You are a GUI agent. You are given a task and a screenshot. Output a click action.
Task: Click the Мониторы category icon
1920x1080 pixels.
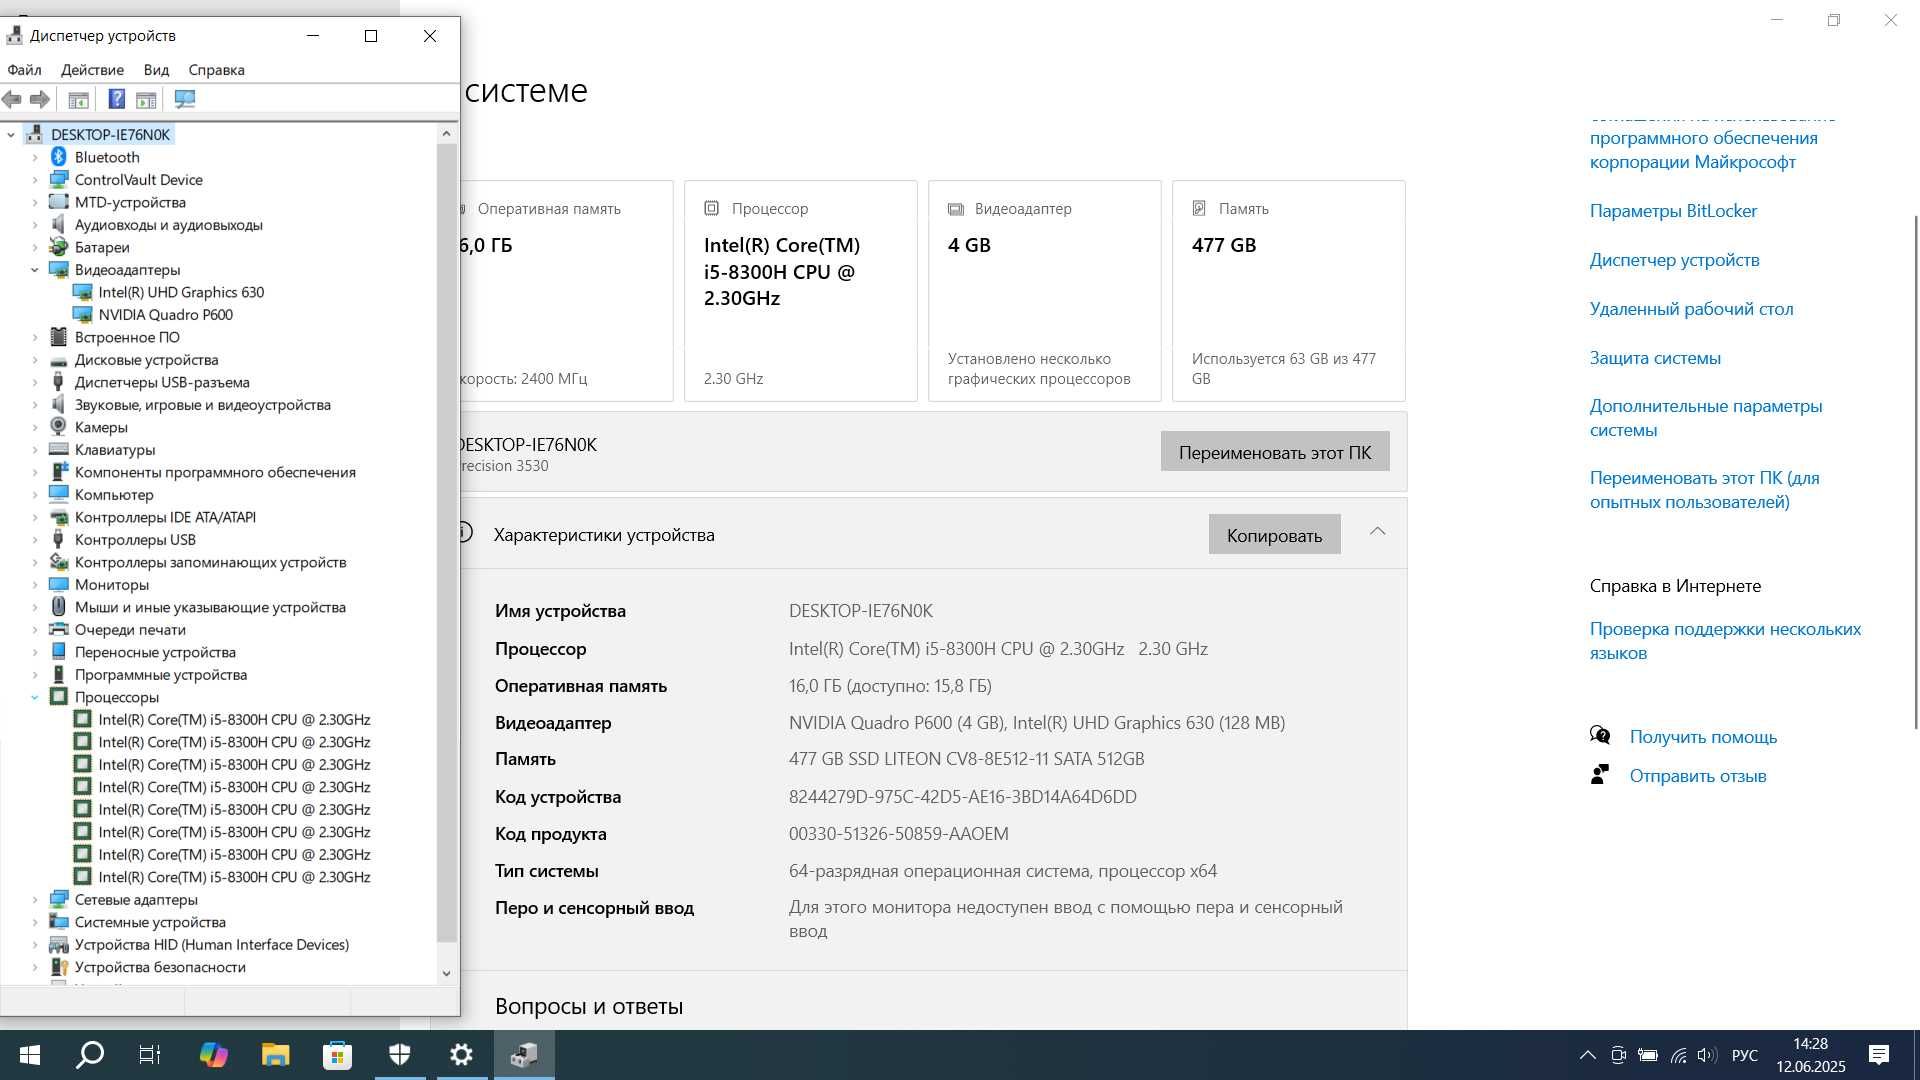tap(58, 584)
